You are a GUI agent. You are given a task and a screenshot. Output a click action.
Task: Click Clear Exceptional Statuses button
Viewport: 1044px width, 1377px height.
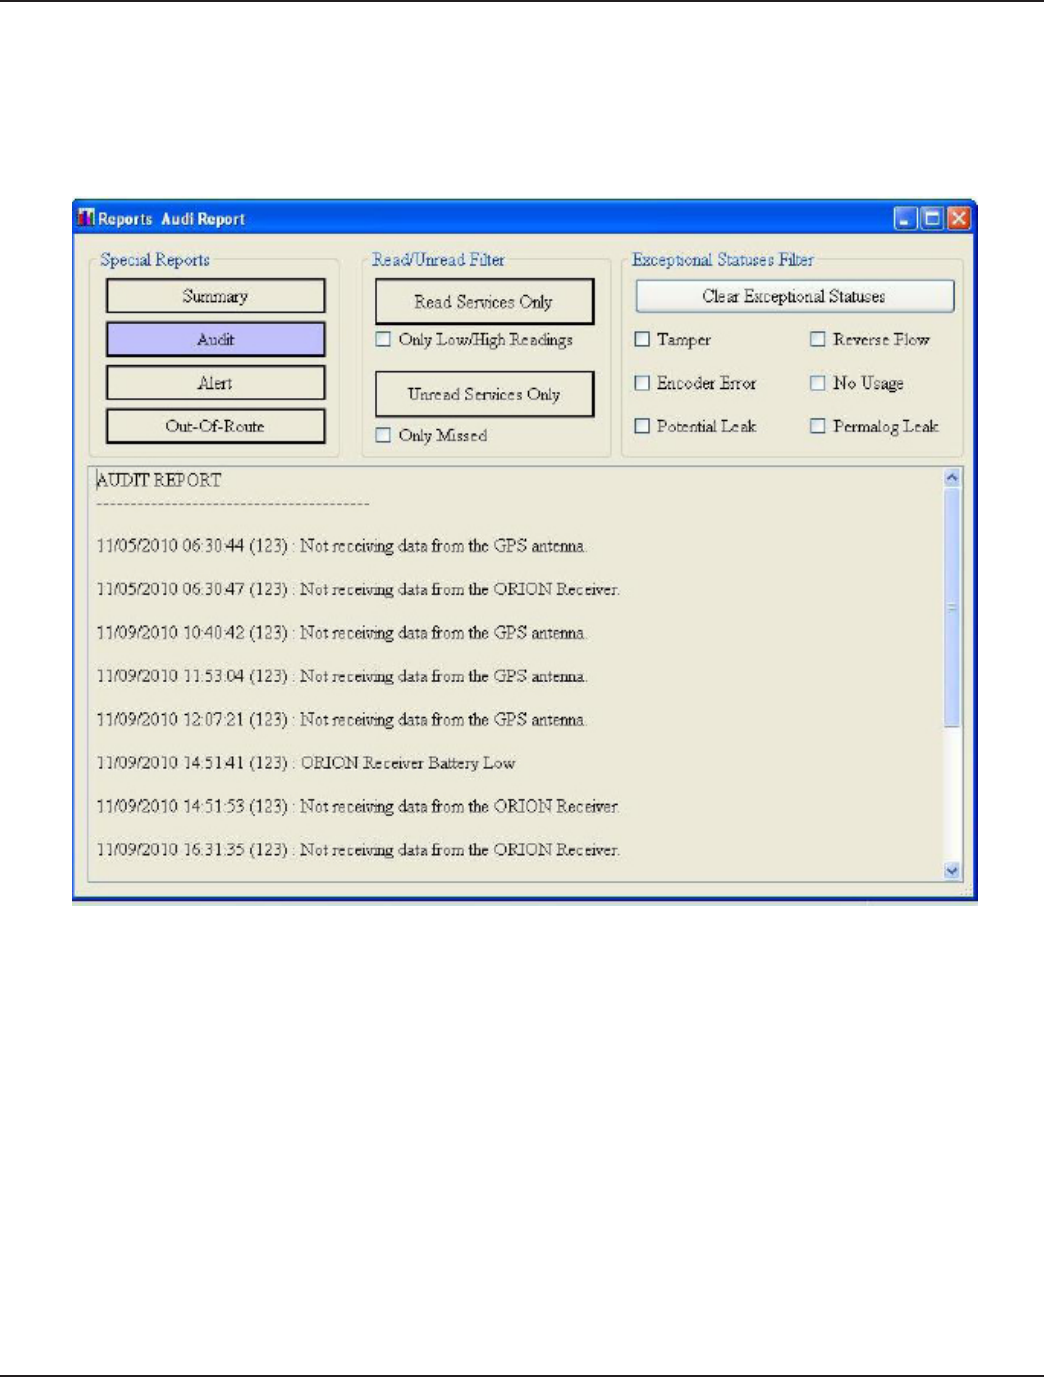point(795,296)
